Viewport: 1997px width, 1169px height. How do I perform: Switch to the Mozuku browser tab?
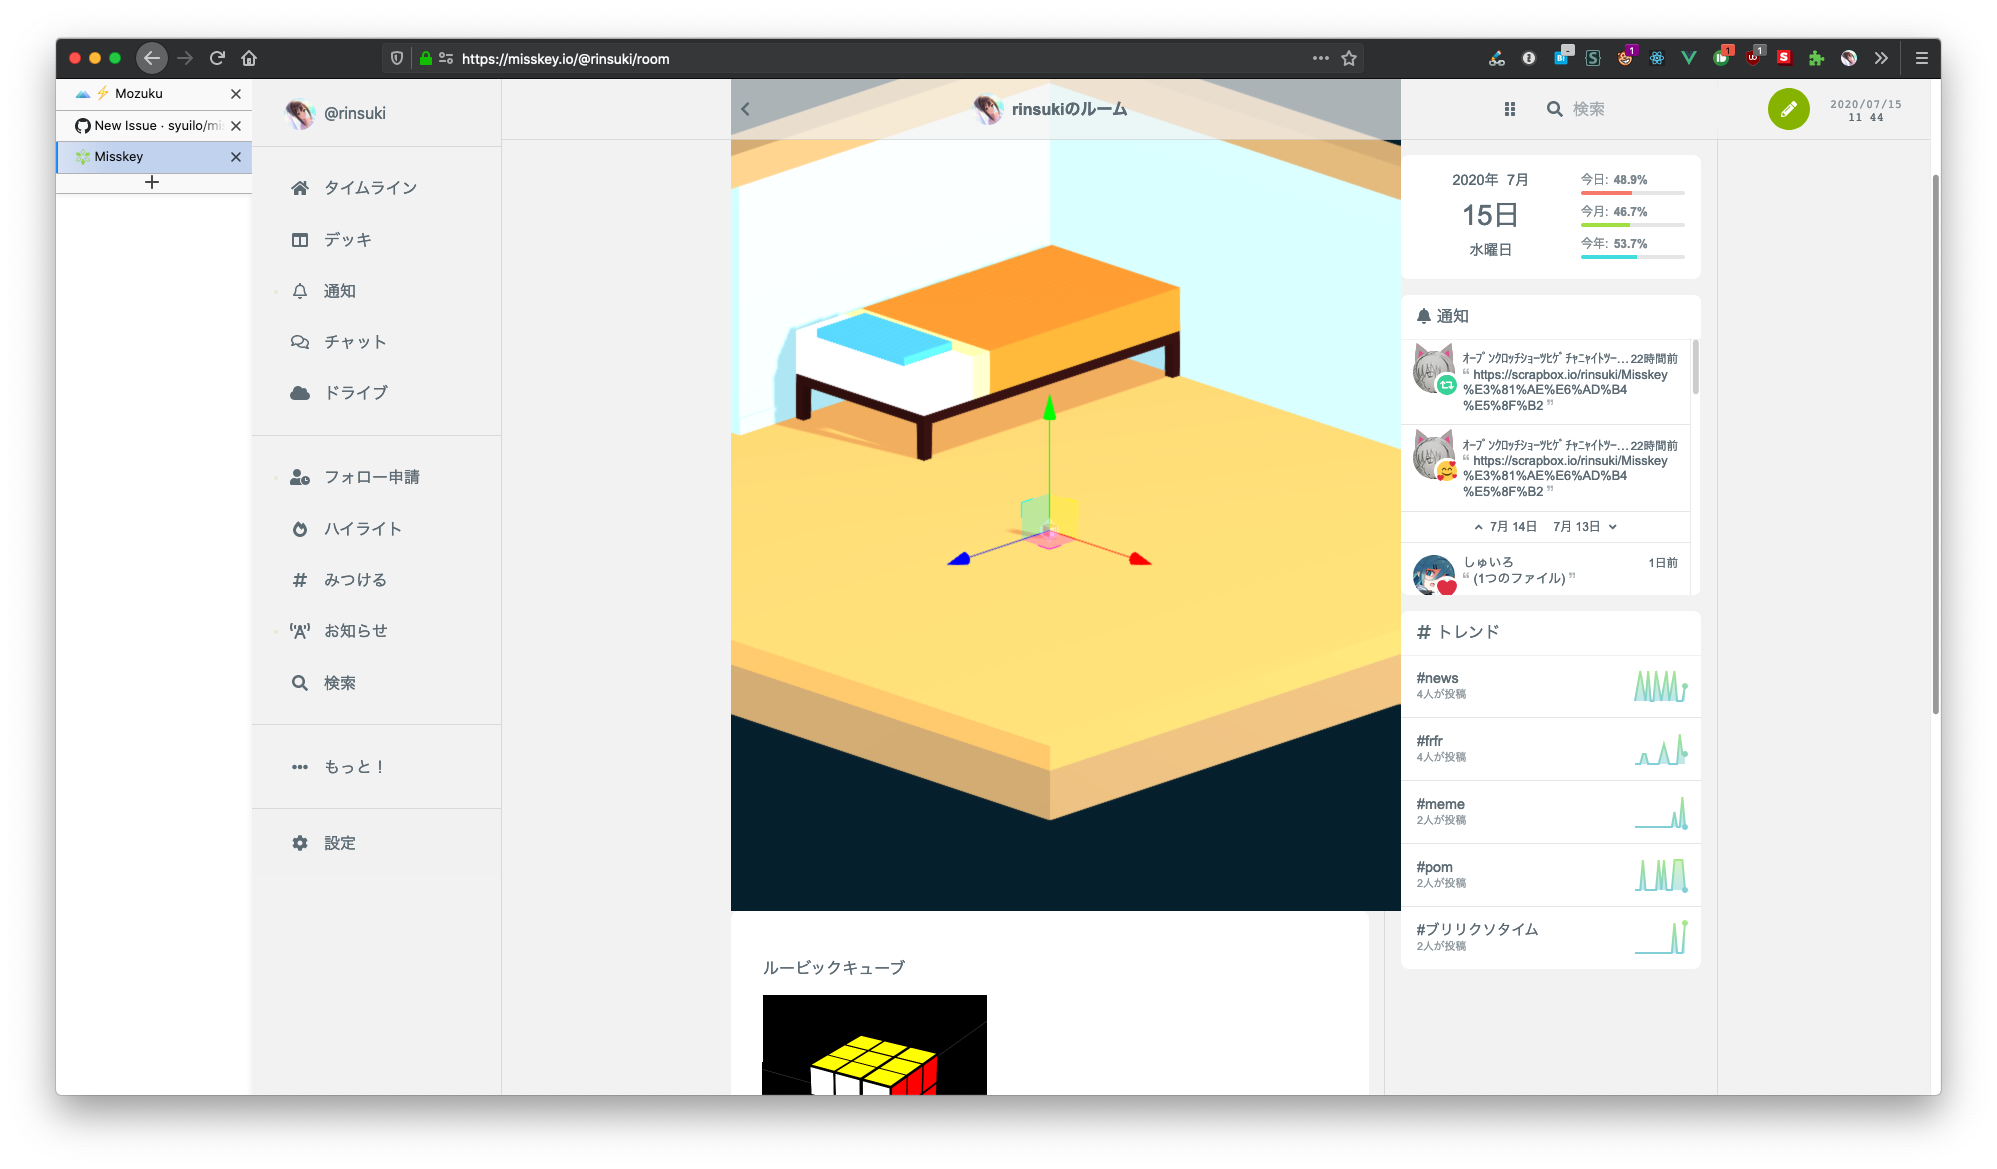[140, 92]
